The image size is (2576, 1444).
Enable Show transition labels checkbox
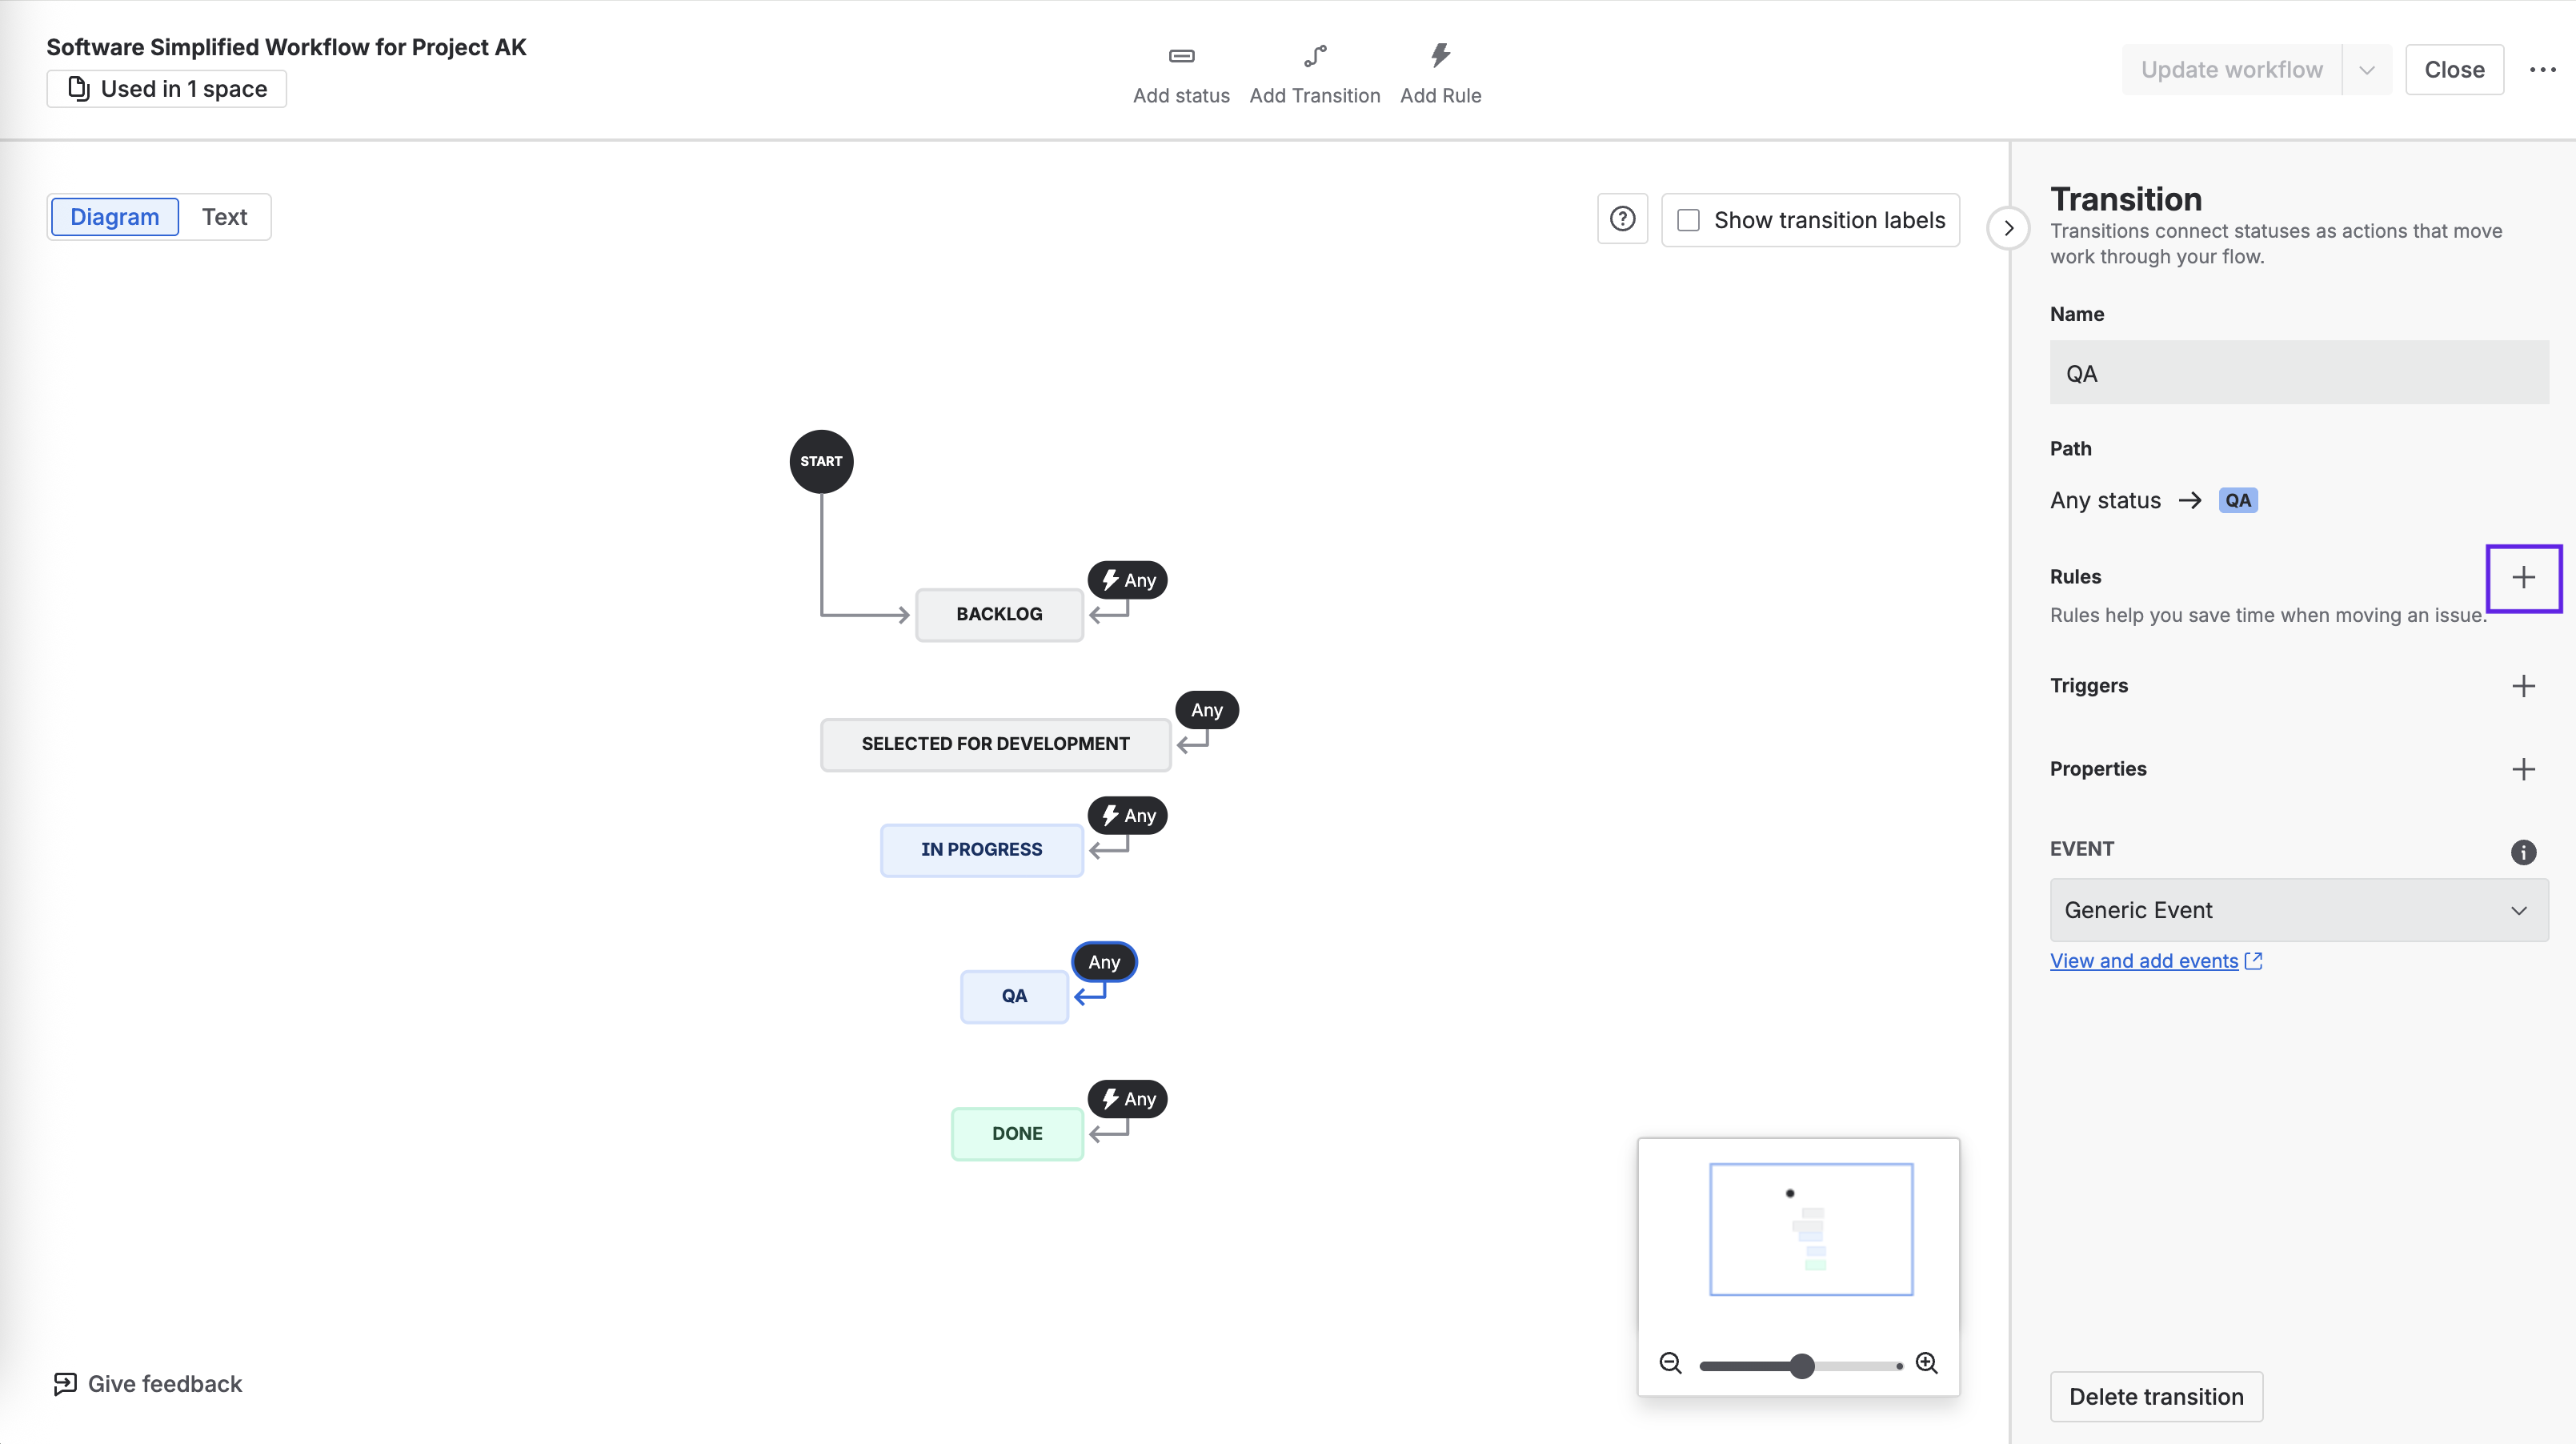[1688, 220]
